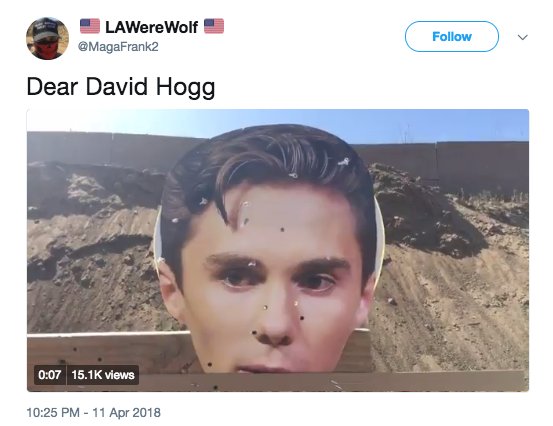Image resolution: width=553 pixels, height=426 pixels.
Task: Open the LAWereWolf profile avatar
Action: point(47,38)
